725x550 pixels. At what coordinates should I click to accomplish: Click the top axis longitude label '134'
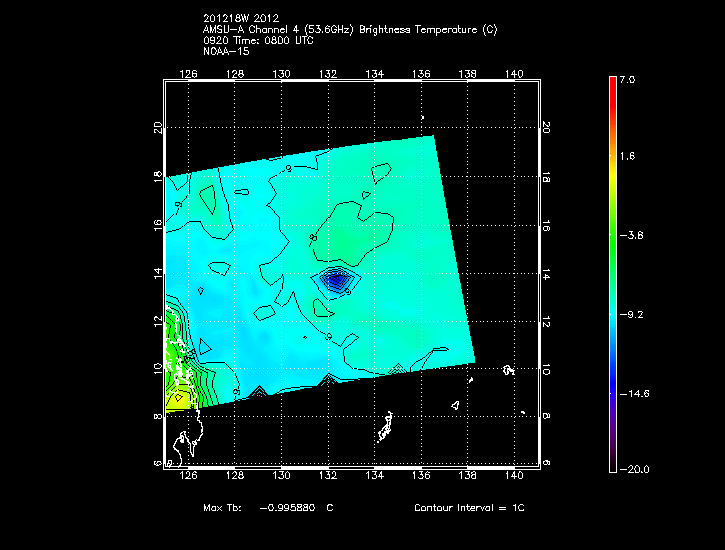click(x=375, y=74)
